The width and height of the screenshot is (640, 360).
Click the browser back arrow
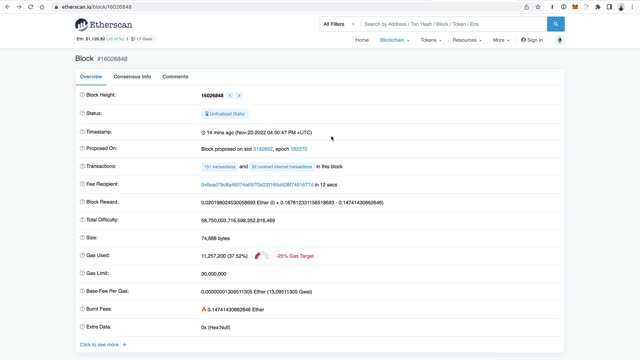[7, 7]
